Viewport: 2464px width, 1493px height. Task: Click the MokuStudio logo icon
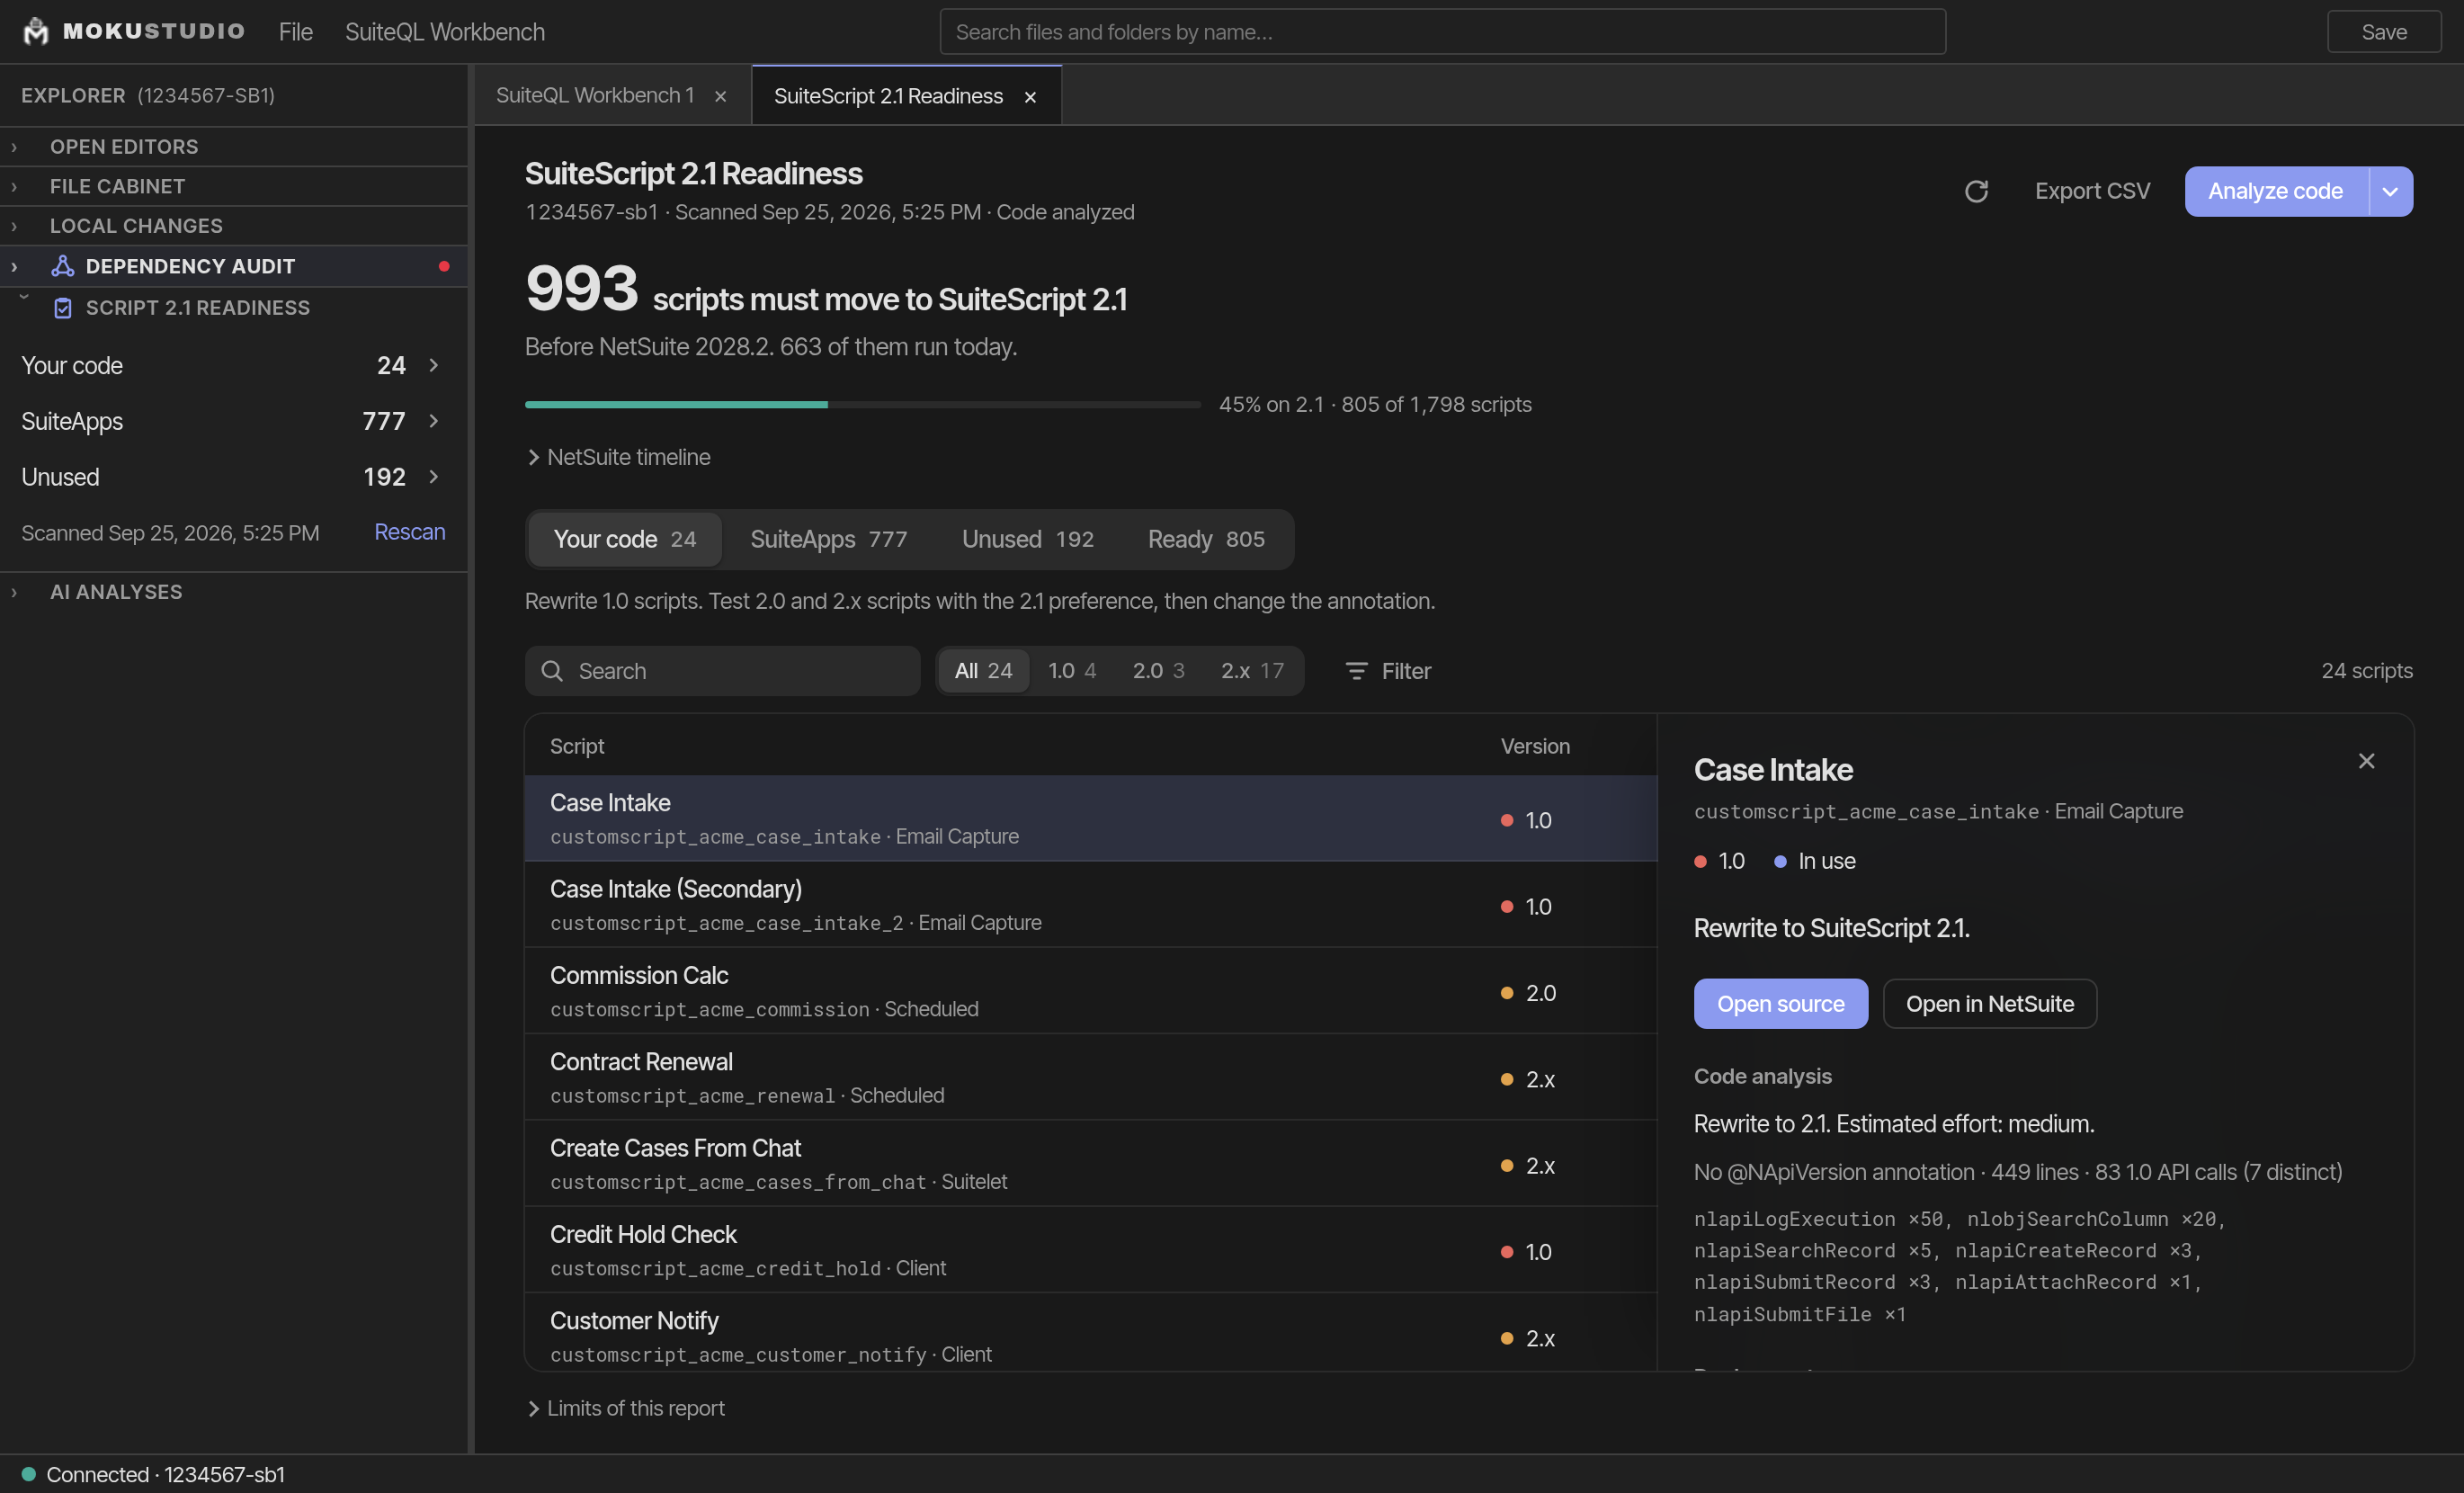click(36, 31)
